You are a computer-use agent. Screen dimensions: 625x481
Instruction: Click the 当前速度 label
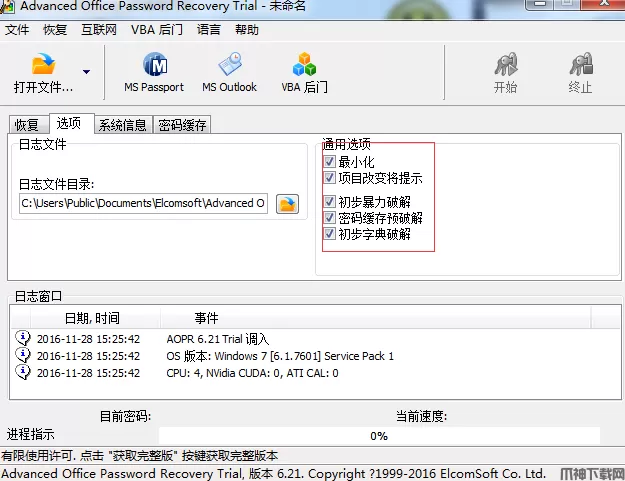421,416
